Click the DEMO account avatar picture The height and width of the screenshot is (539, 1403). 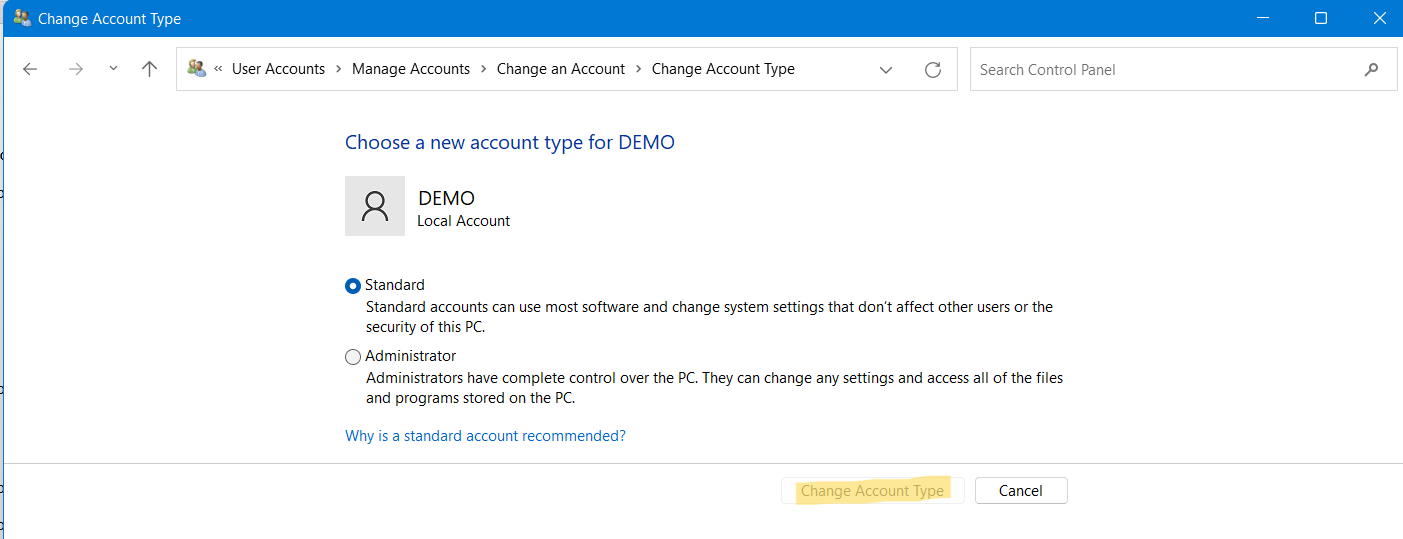pos(375,206)
